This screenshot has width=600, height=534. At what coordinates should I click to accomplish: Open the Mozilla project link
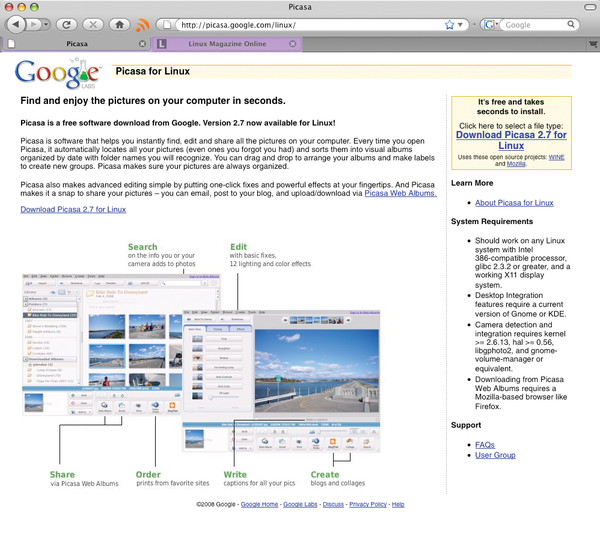[x=516, y=164]
